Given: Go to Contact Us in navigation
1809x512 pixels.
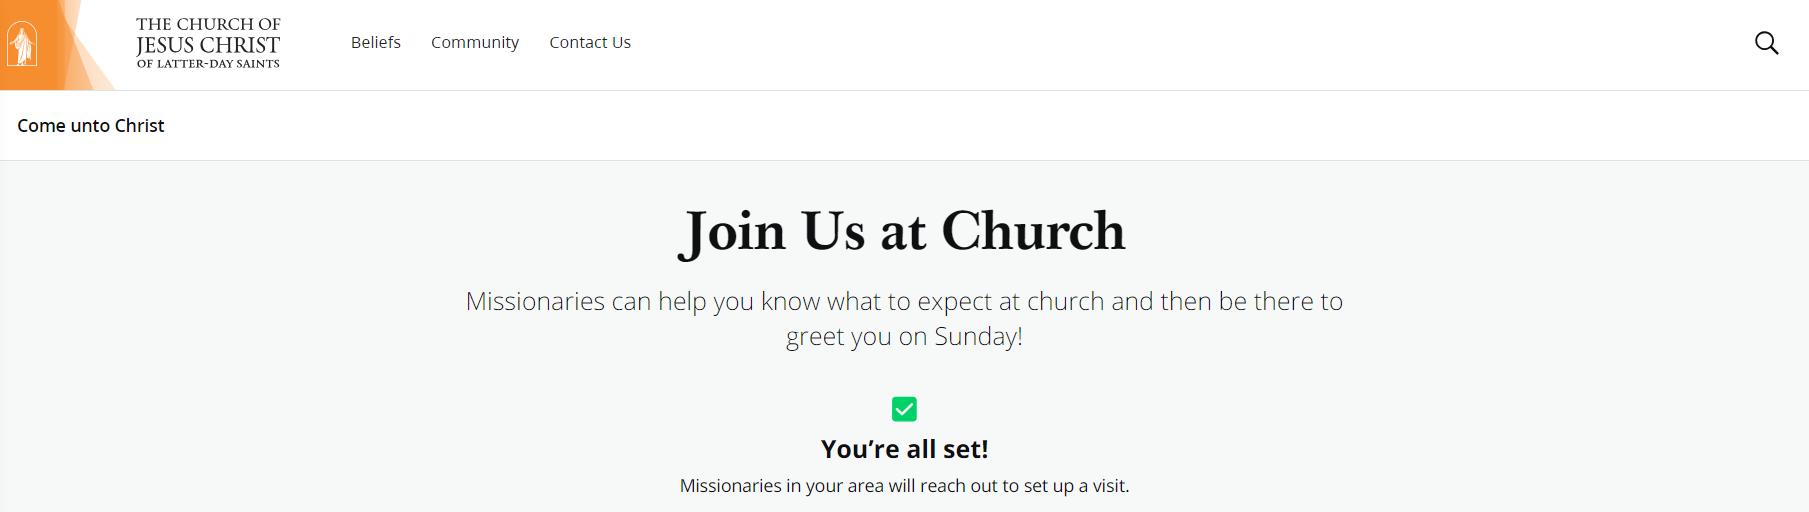Looking at the screenshot, I should tap(590, 42).
